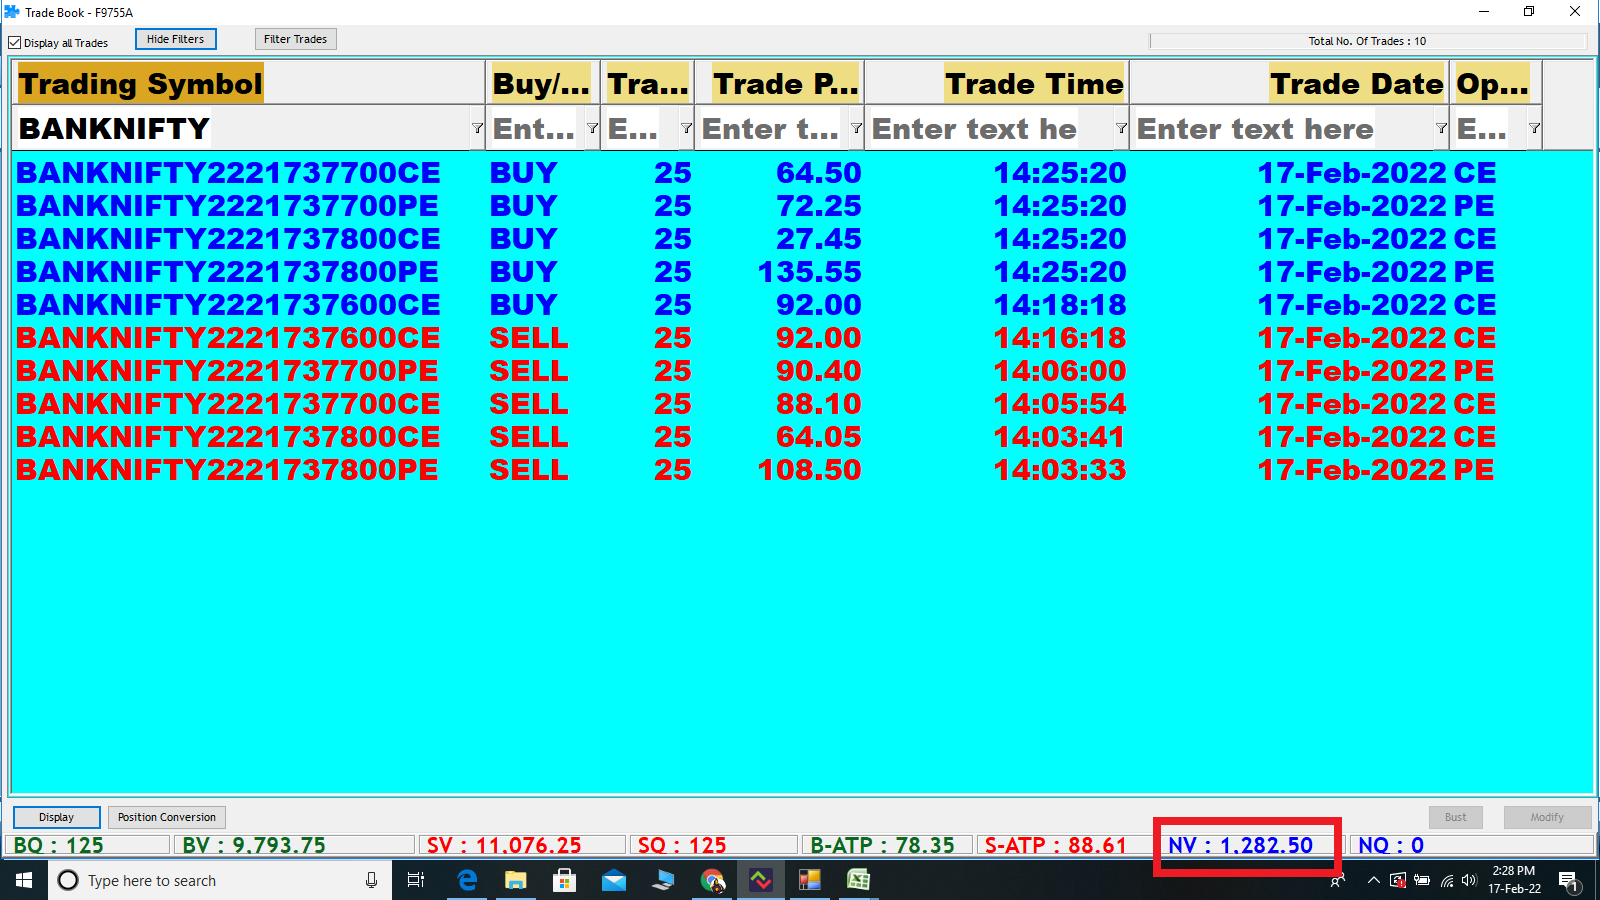Open the Trade Qty column filter dropdown

686,128
